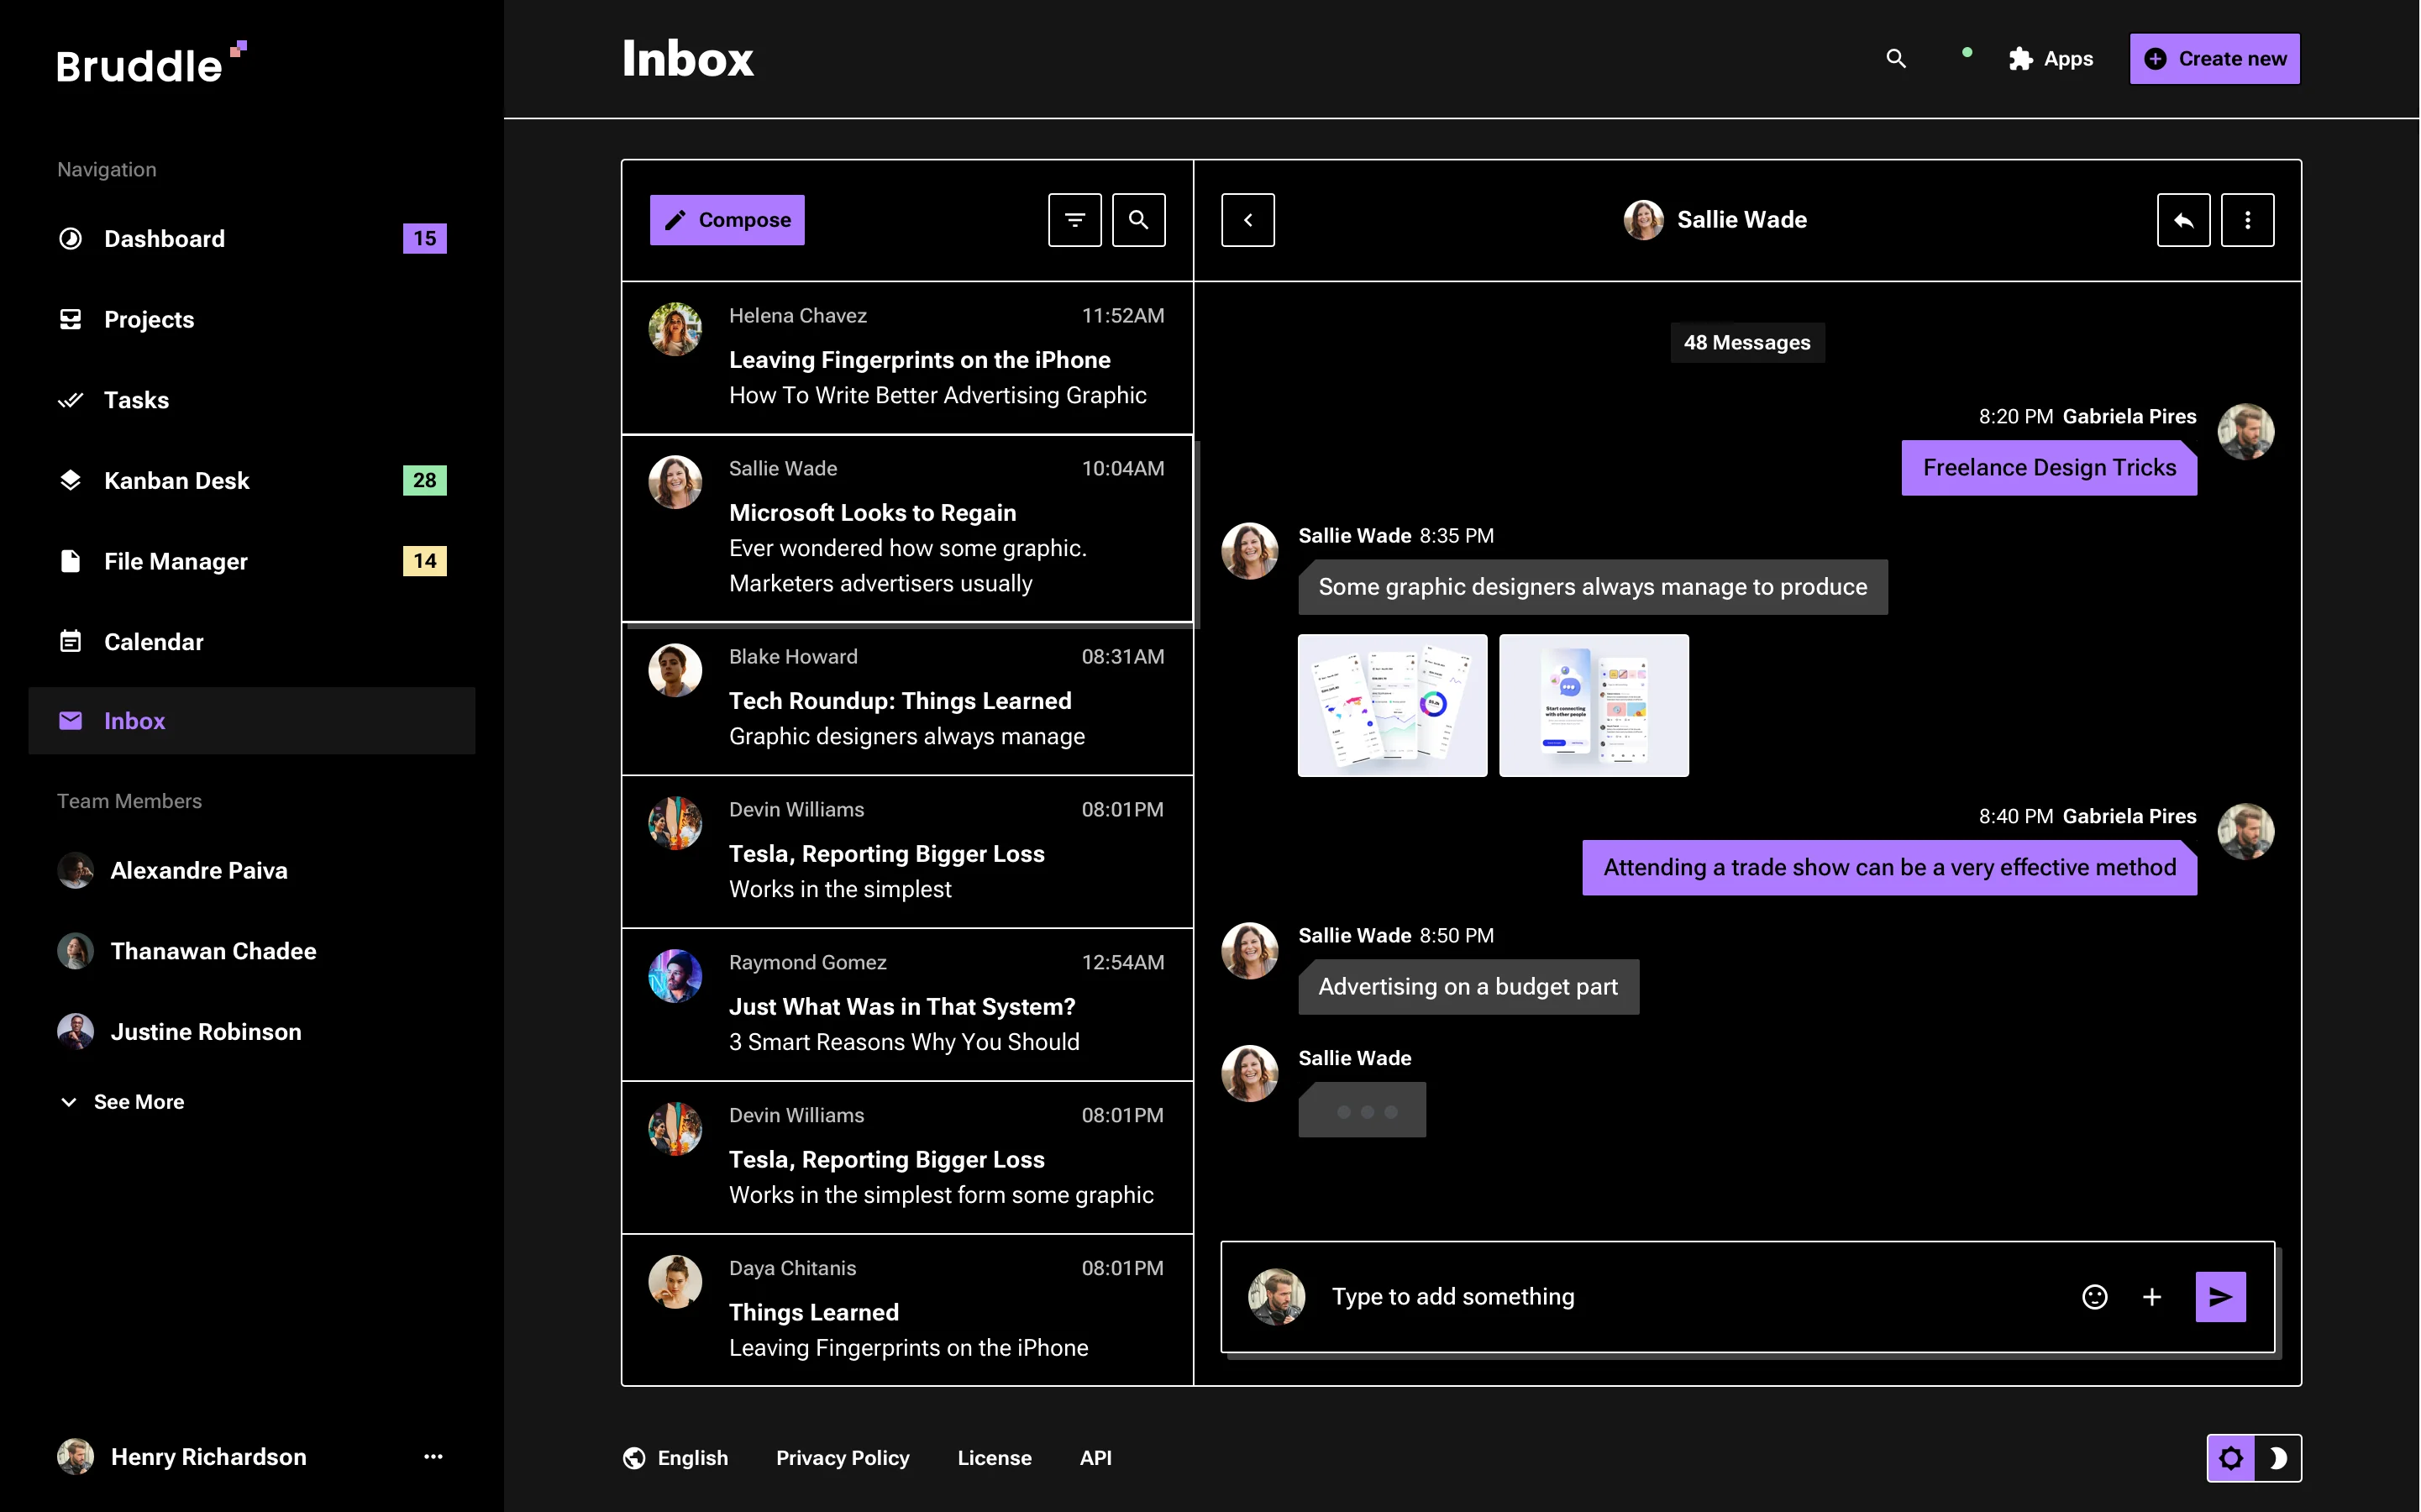Screen dimensions: 2421x1512
Task: Open the Apps menu with puzzle icon
Action: tap(2051, 59)
